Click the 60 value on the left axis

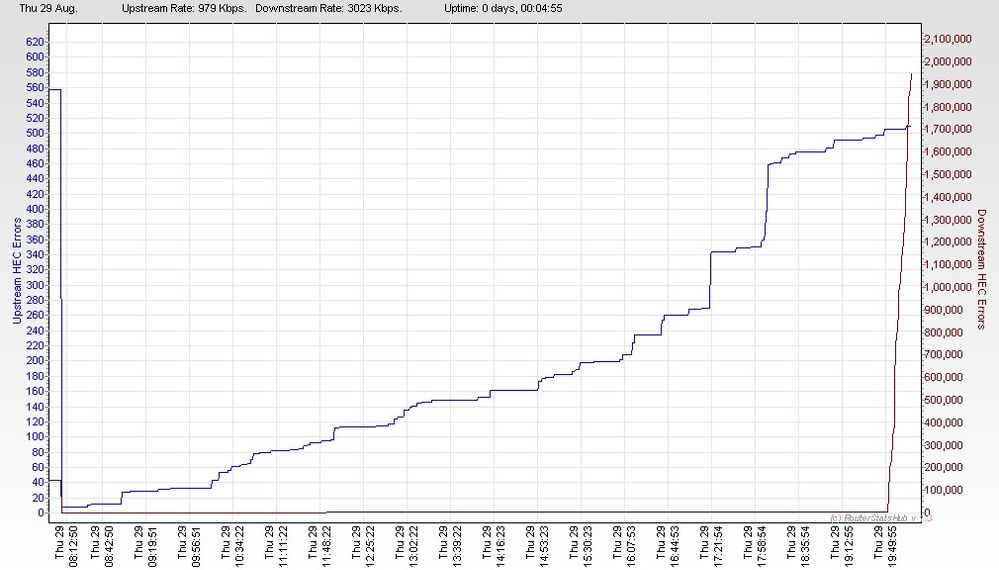[x=38, y=467]
